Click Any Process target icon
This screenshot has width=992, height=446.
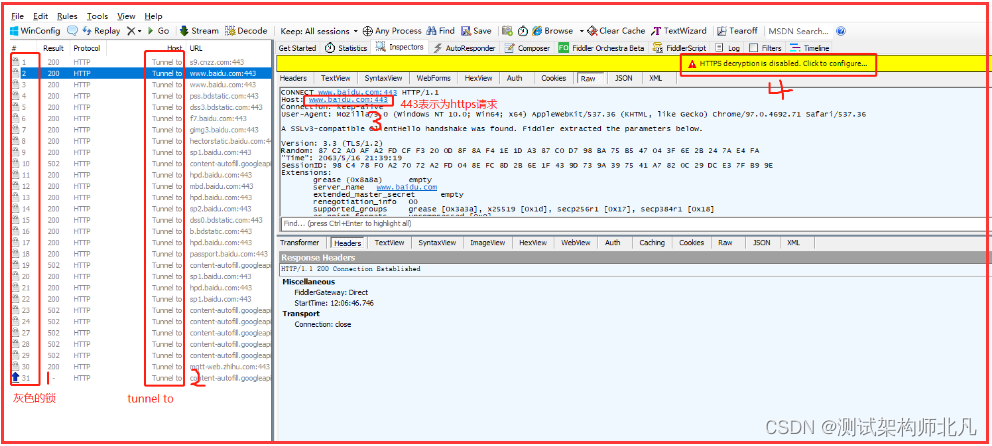(392, 30)
